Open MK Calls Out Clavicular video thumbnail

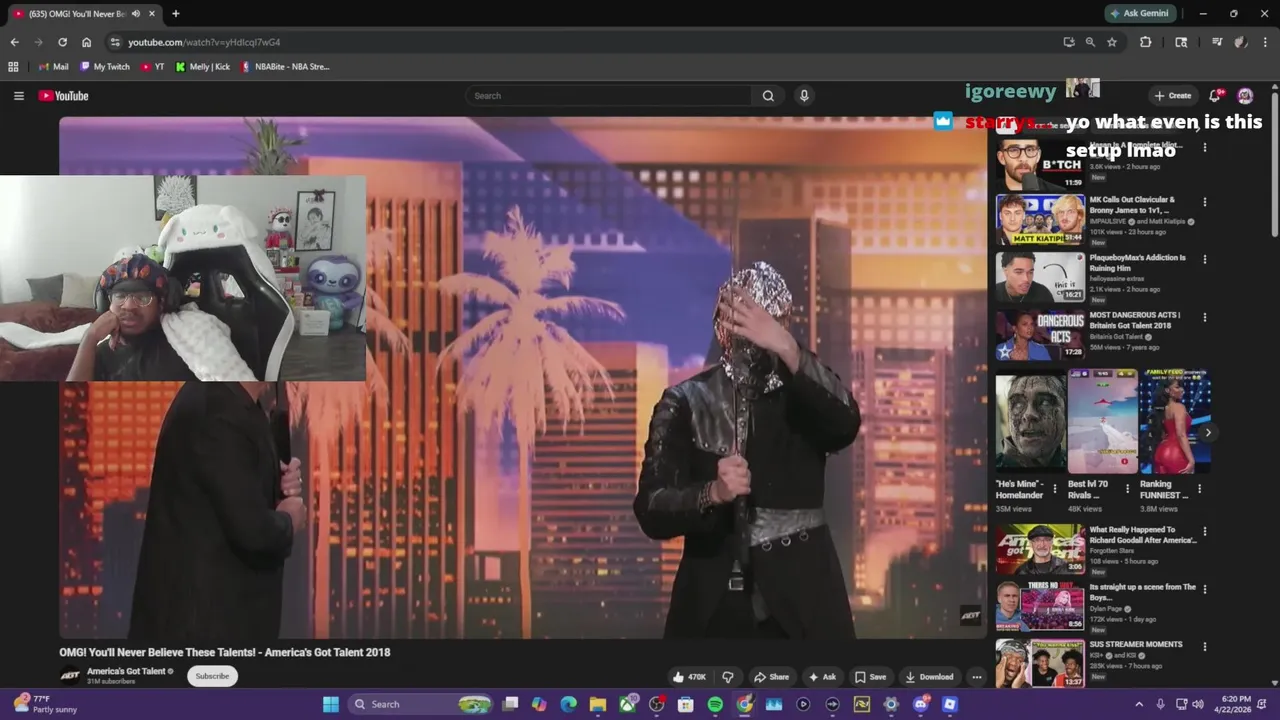(x=1040, y=220)
